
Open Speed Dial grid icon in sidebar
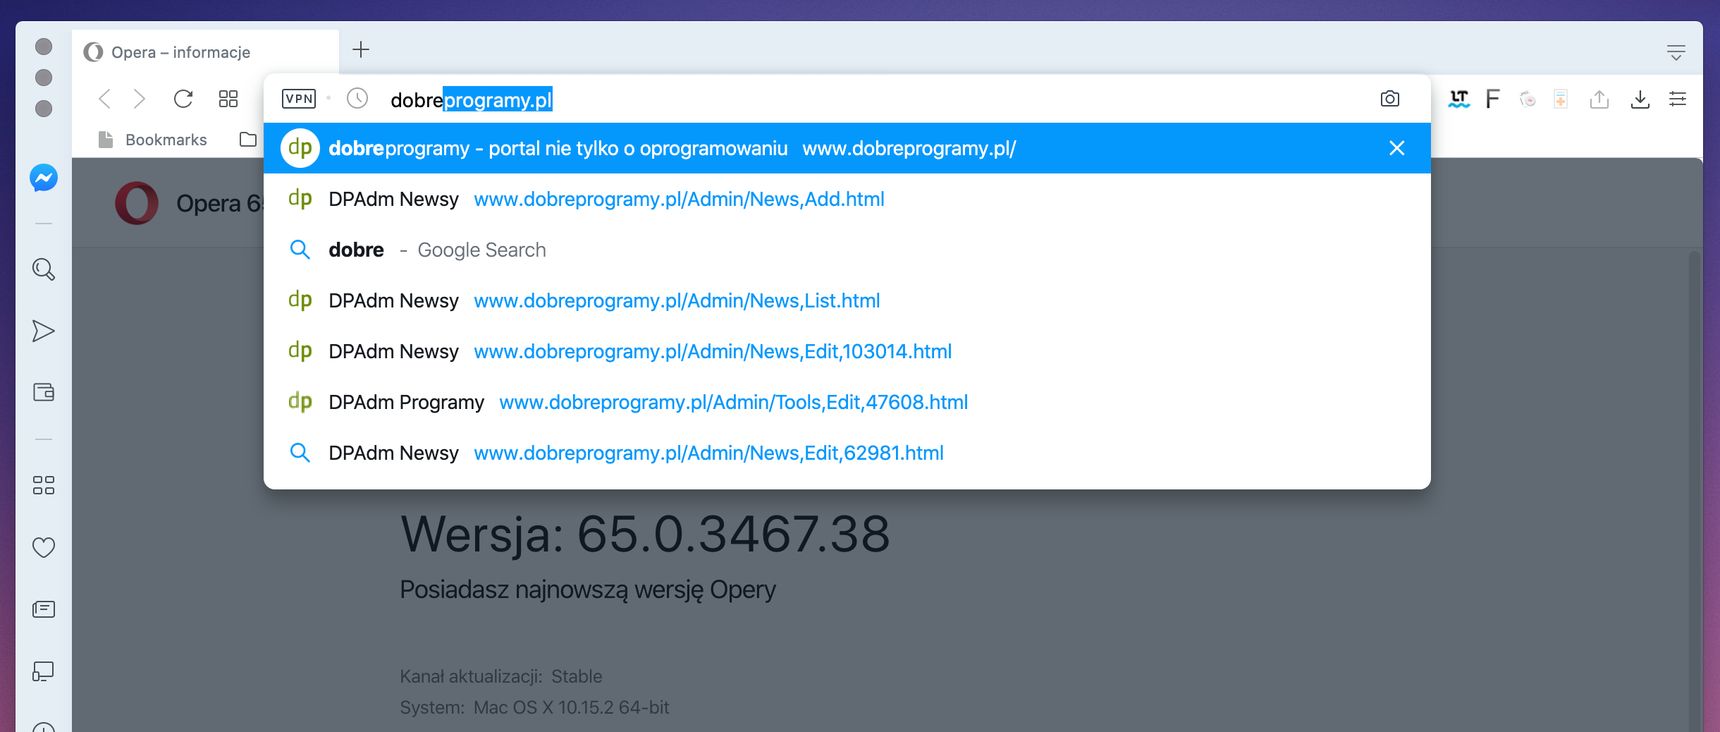tap(43, 485)
